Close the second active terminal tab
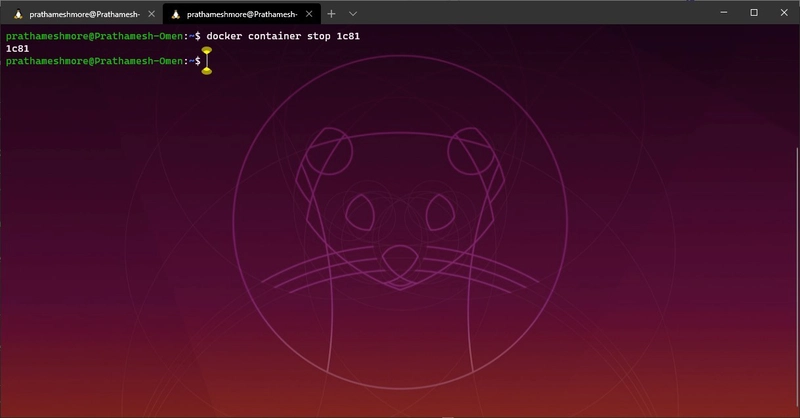 pos(309,14)
